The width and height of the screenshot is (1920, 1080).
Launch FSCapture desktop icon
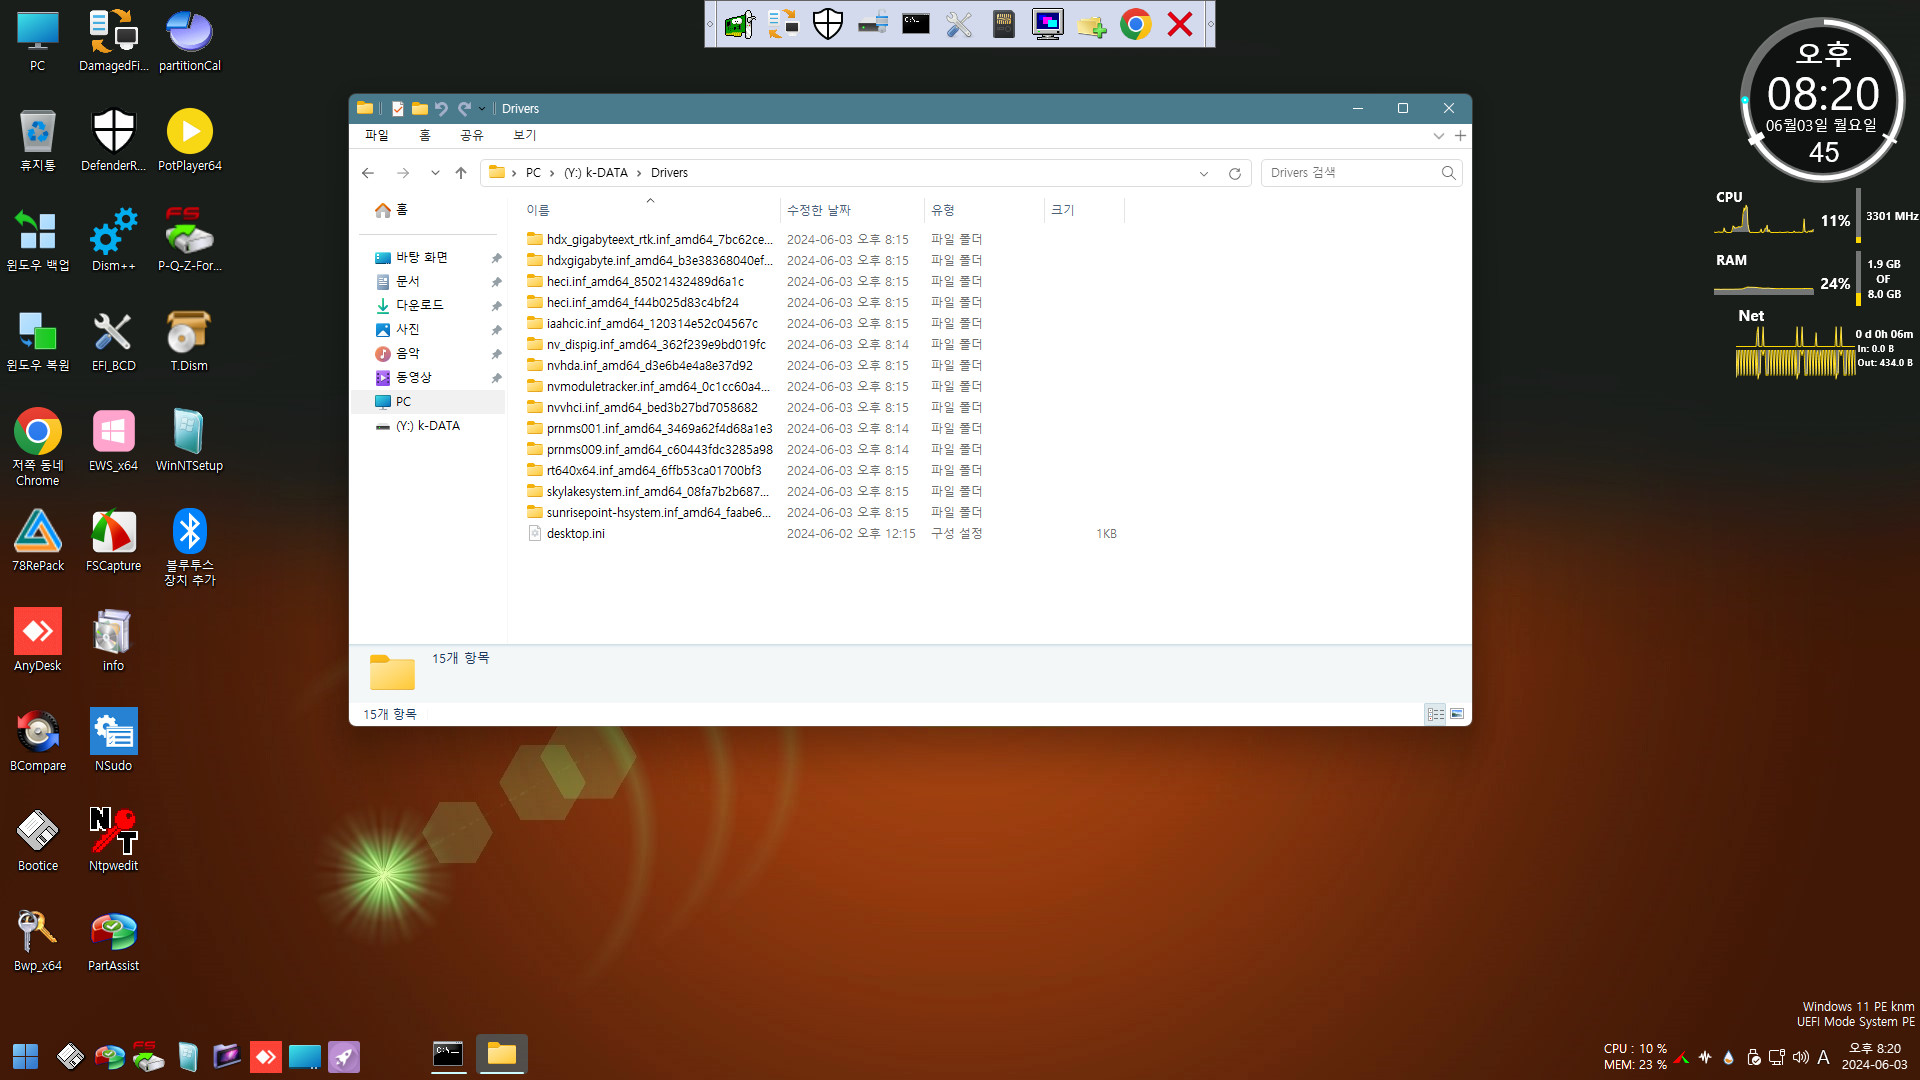click(x=113, y=540)
